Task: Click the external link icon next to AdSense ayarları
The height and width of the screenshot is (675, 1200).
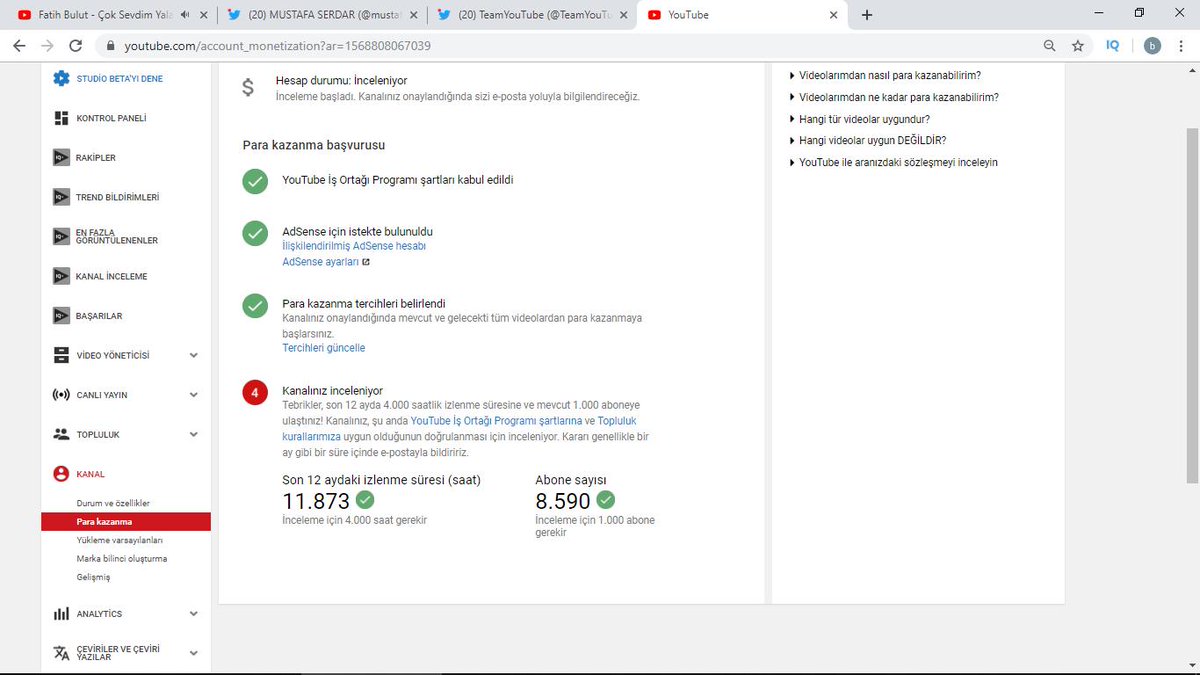Action: [x=366, y=262]
